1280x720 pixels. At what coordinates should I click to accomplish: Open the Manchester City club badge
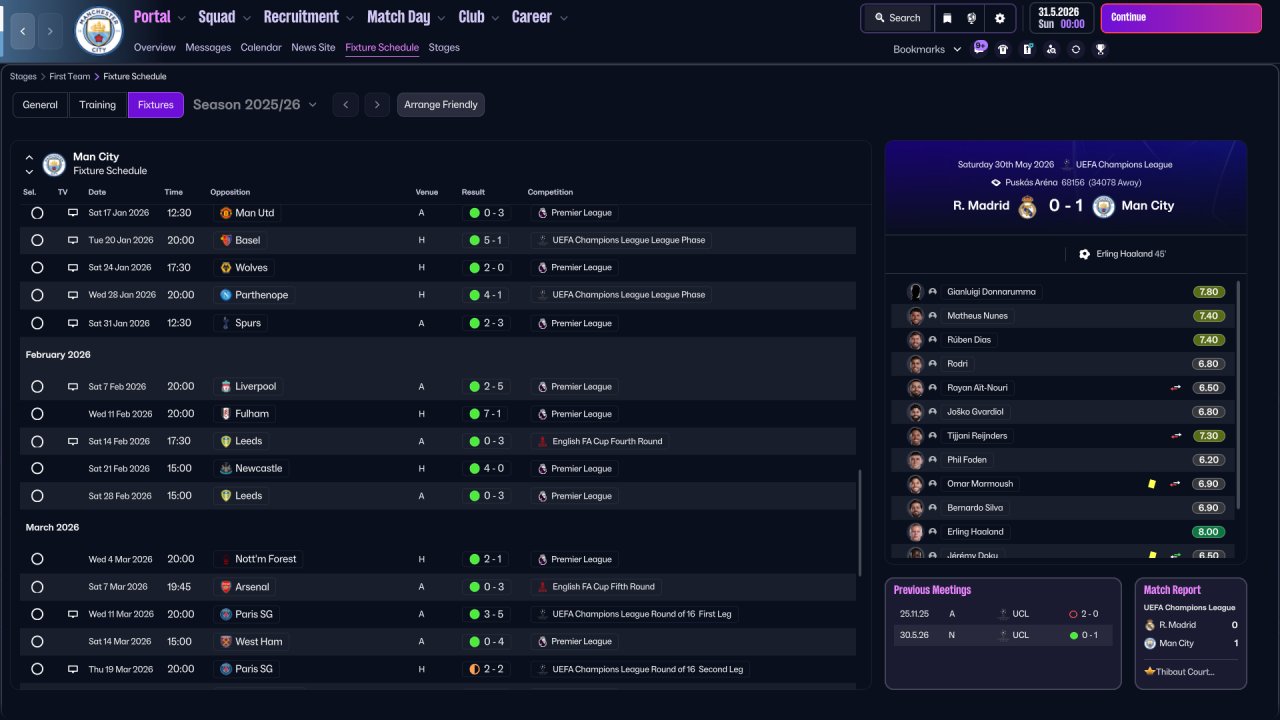(x=99, y=31)
